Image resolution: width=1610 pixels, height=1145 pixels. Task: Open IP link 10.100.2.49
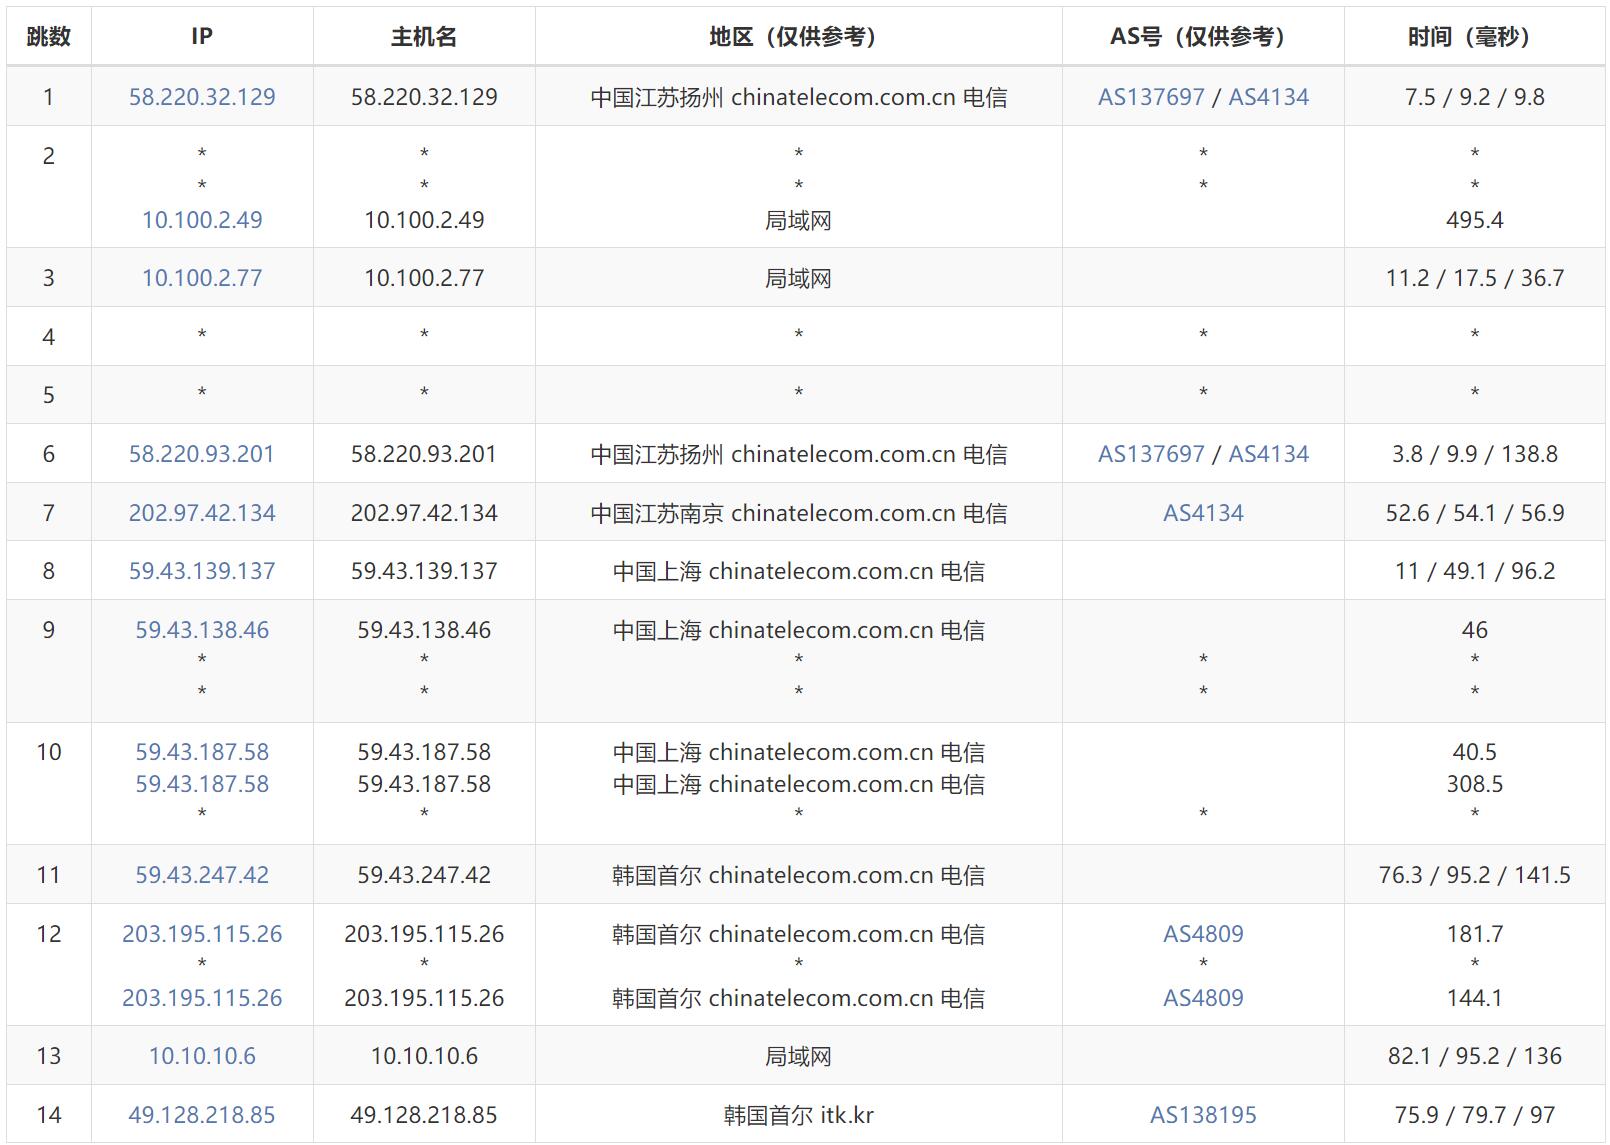coord(202,220)
